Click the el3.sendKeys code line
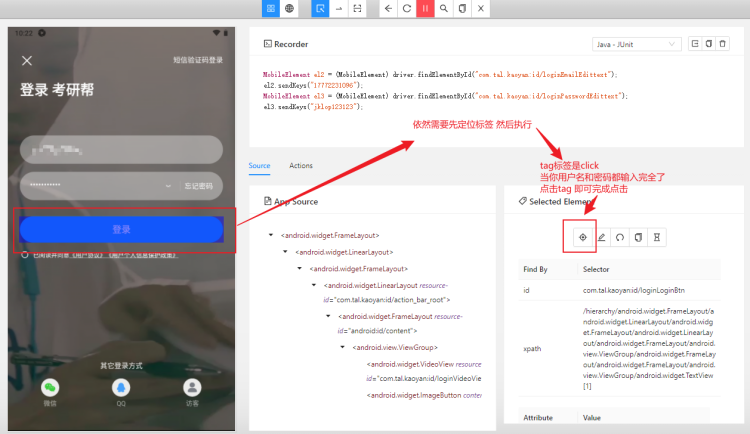This screenshot has height=434, width=750. 313,107
